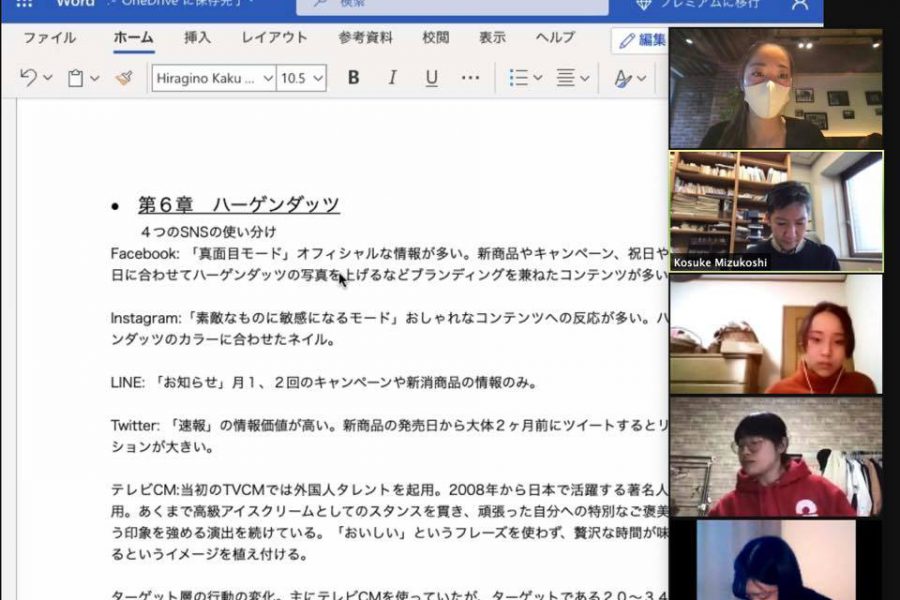
Task: Toggle Bold formatting
Action: point(354,78)
